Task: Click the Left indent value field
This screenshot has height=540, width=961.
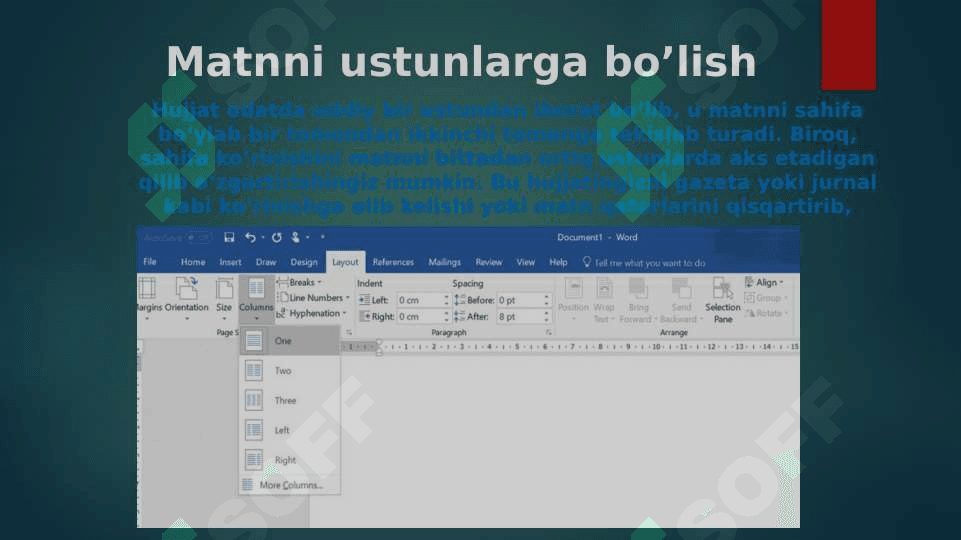Action: pos(419,300)
